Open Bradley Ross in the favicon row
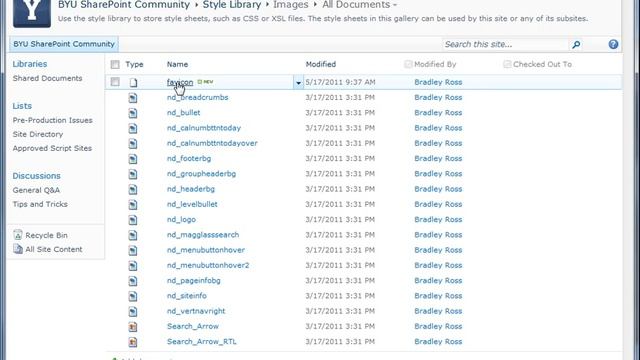 pos(438,82)
